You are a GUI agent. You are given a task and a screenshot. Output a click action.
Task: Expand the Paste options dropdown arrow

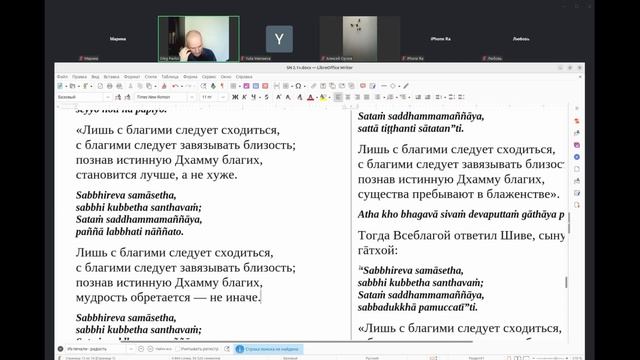tap(156, 86)
